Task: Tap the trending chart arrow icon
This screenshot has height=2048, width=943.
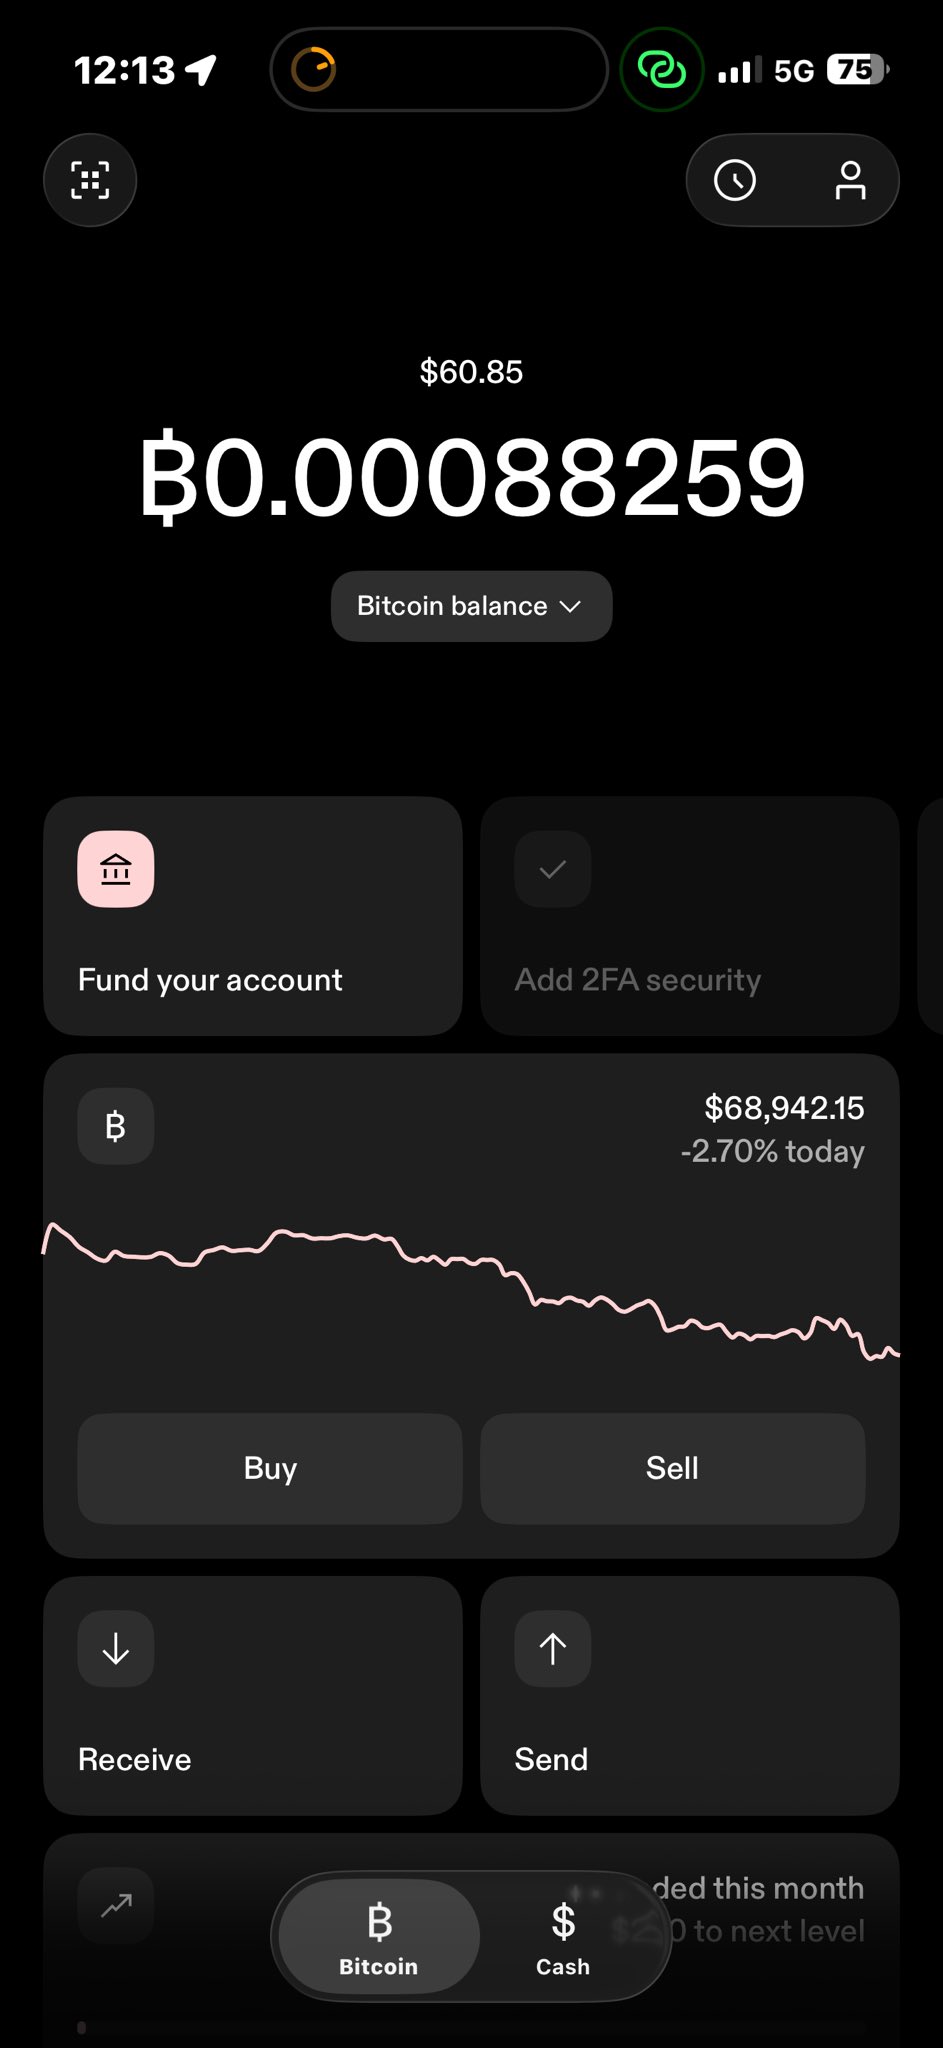Action: [x=116, y=1905]
